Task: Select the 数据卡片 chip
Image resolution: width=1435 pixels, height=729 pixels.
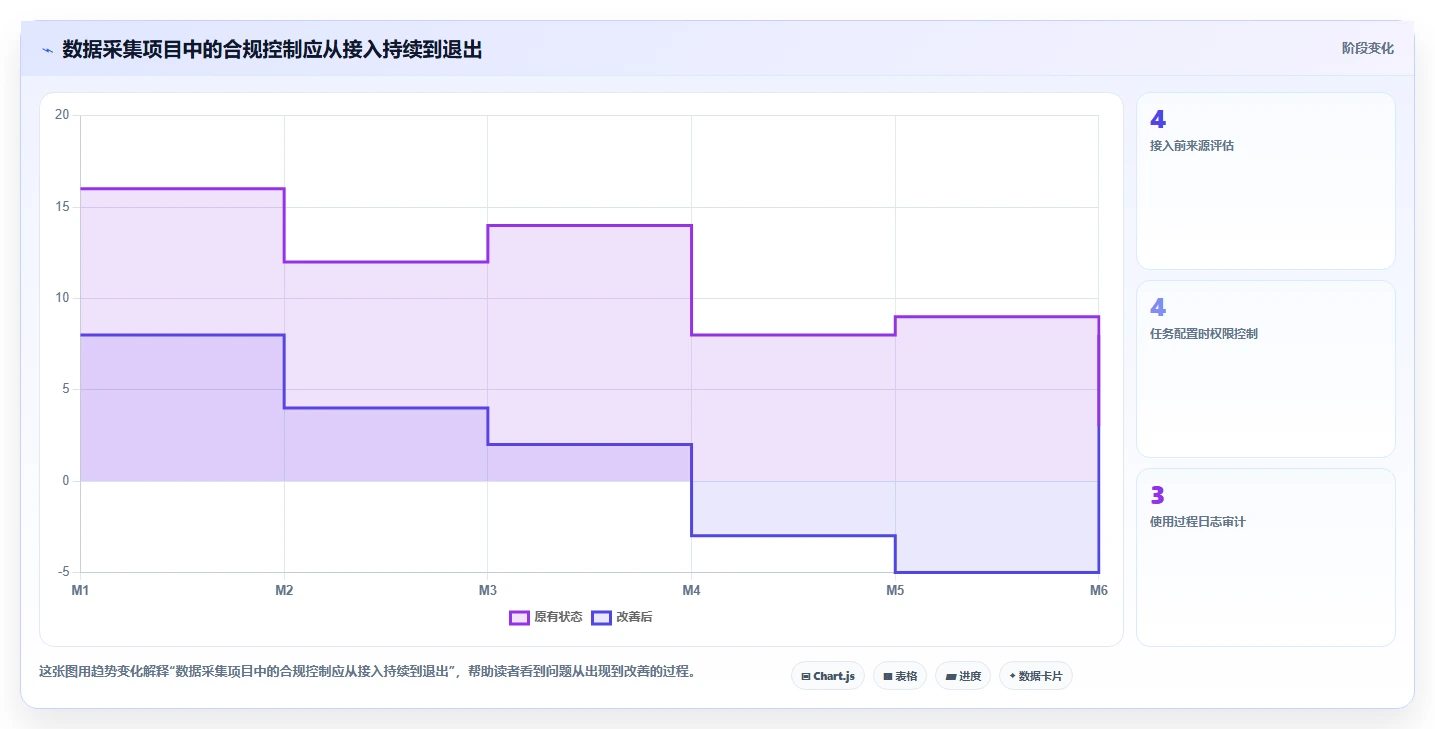Action: click(1035, 676)
